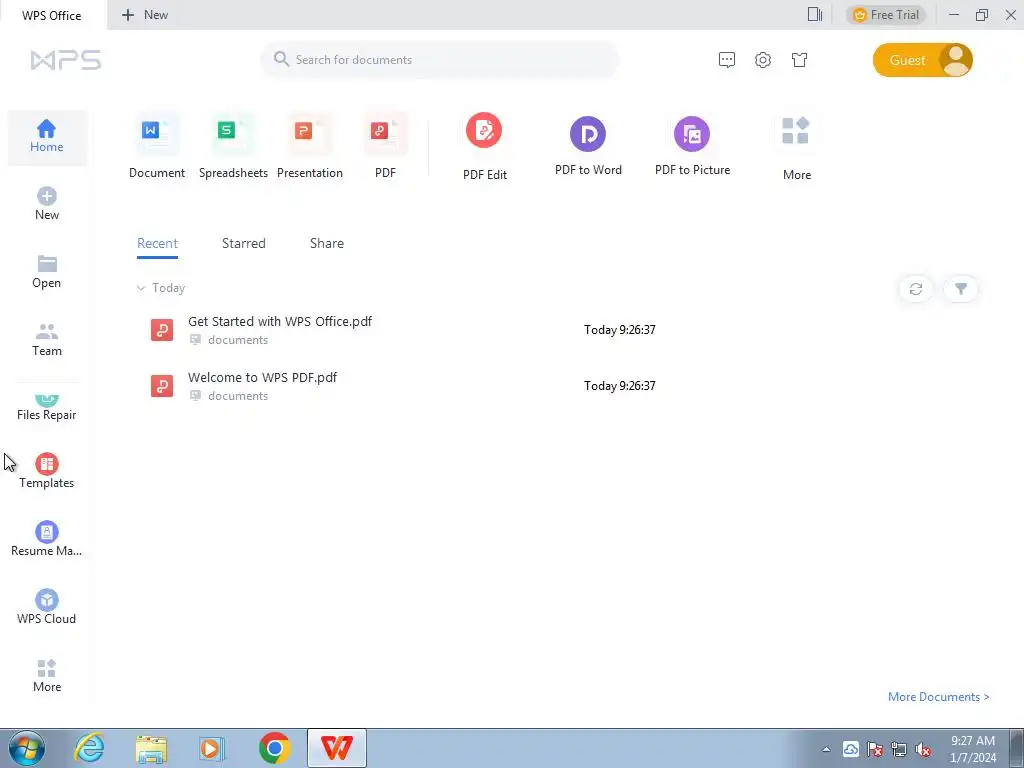1024x768 pixels.
Task: Open the feedback message icon
Action: click(x=726, y=60)
